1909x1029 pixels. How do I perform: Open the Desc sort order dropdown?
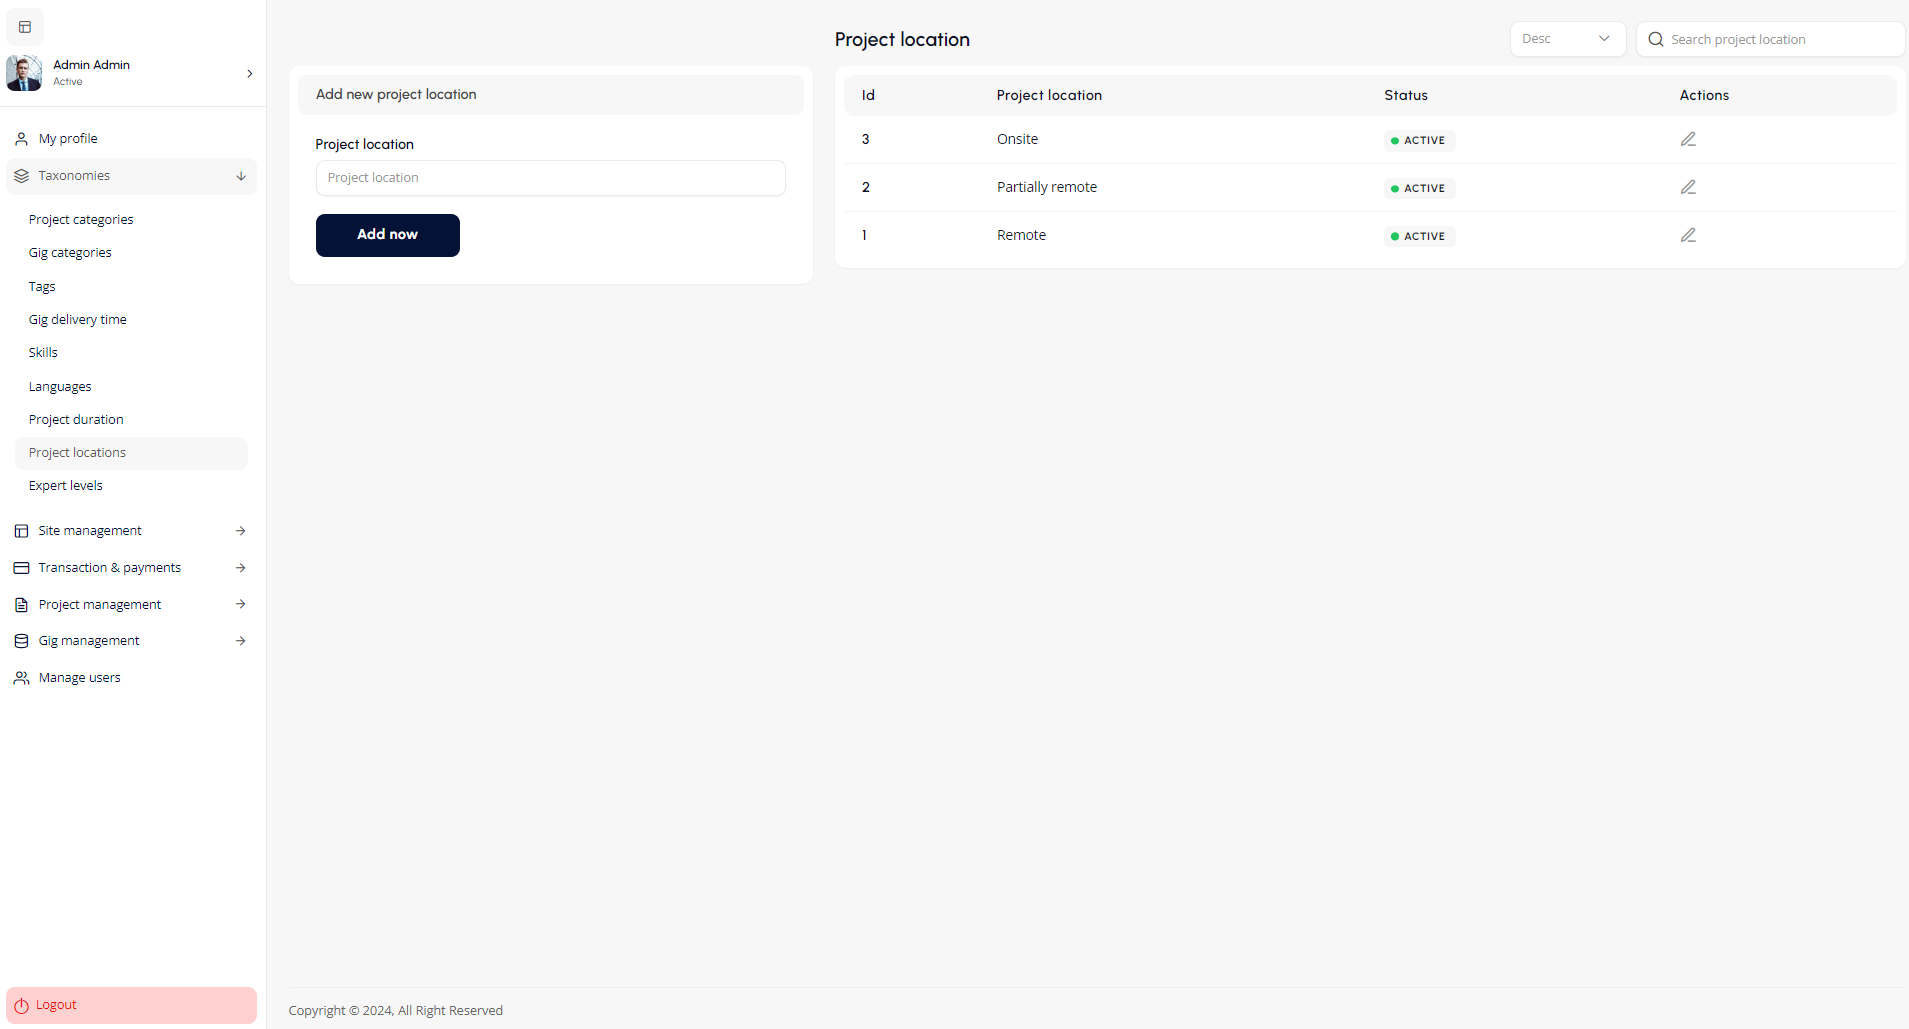[x=1566, y=40]
